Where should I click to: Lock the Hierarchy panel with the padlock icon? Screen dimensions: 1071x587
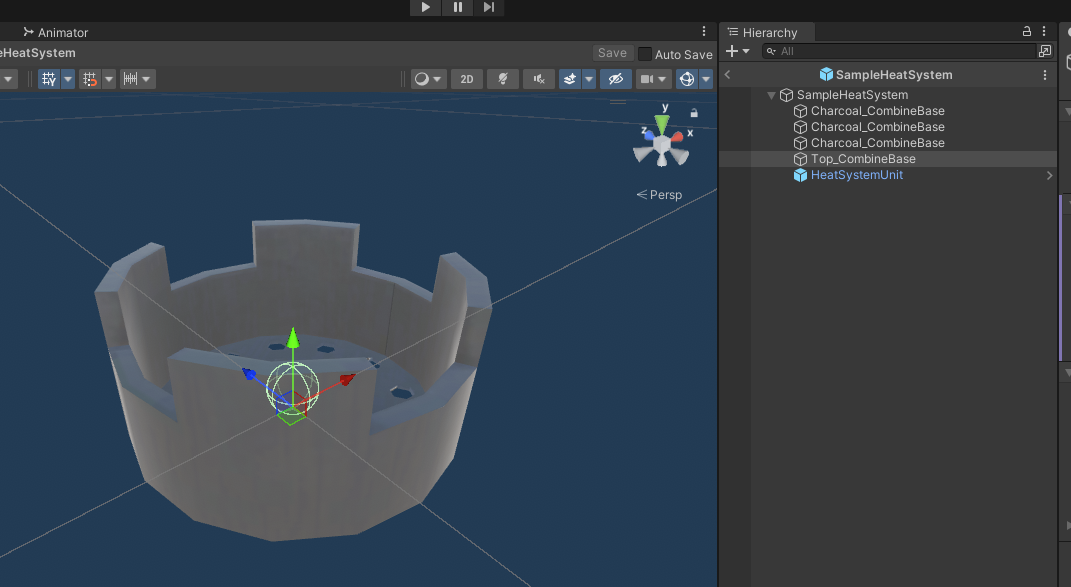[1027, 31]
